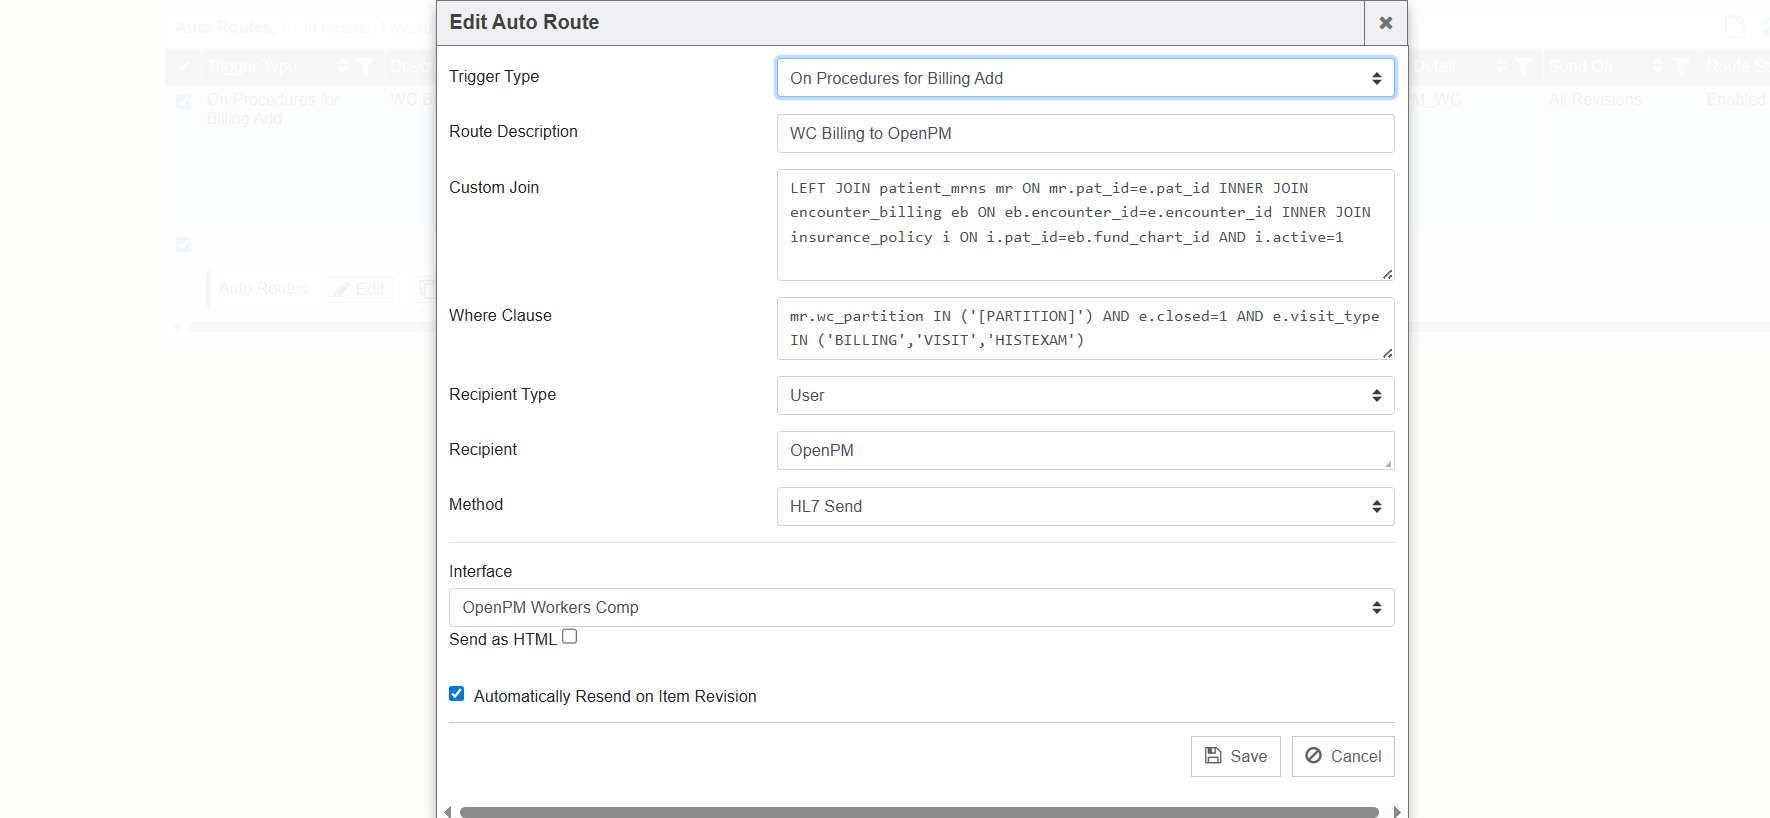Uncheck Automatically Resend on Item Revision
Viewport: 1770px width, 818px height.
(x=457, y=694)
